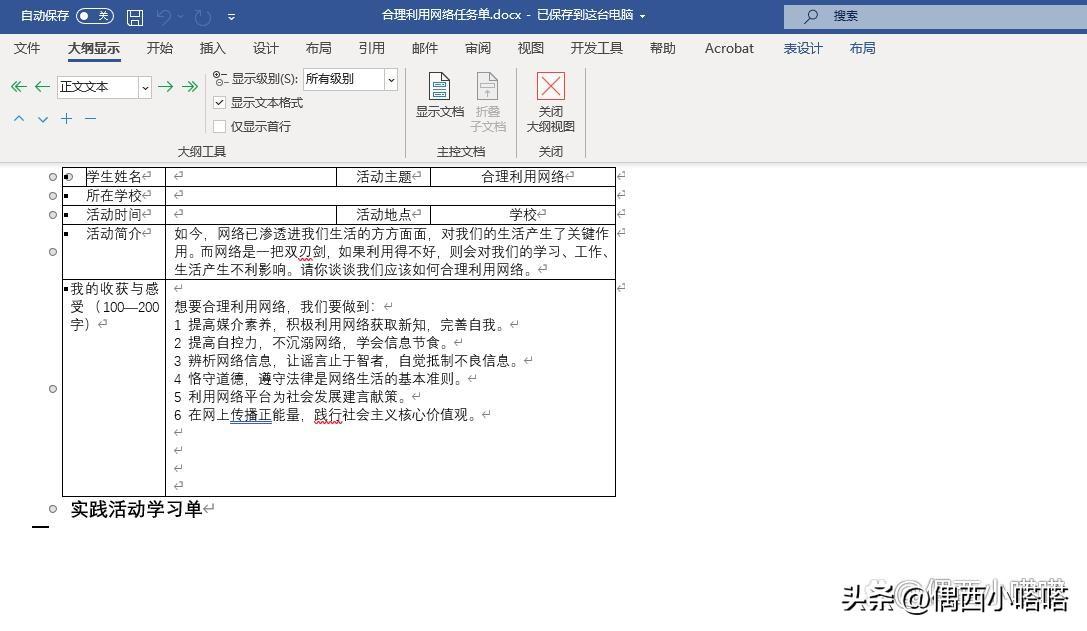This screenshot has width=1087, height=631.
Task: Expand the quick access toolbar customization menu
Action: coord(234,16)
